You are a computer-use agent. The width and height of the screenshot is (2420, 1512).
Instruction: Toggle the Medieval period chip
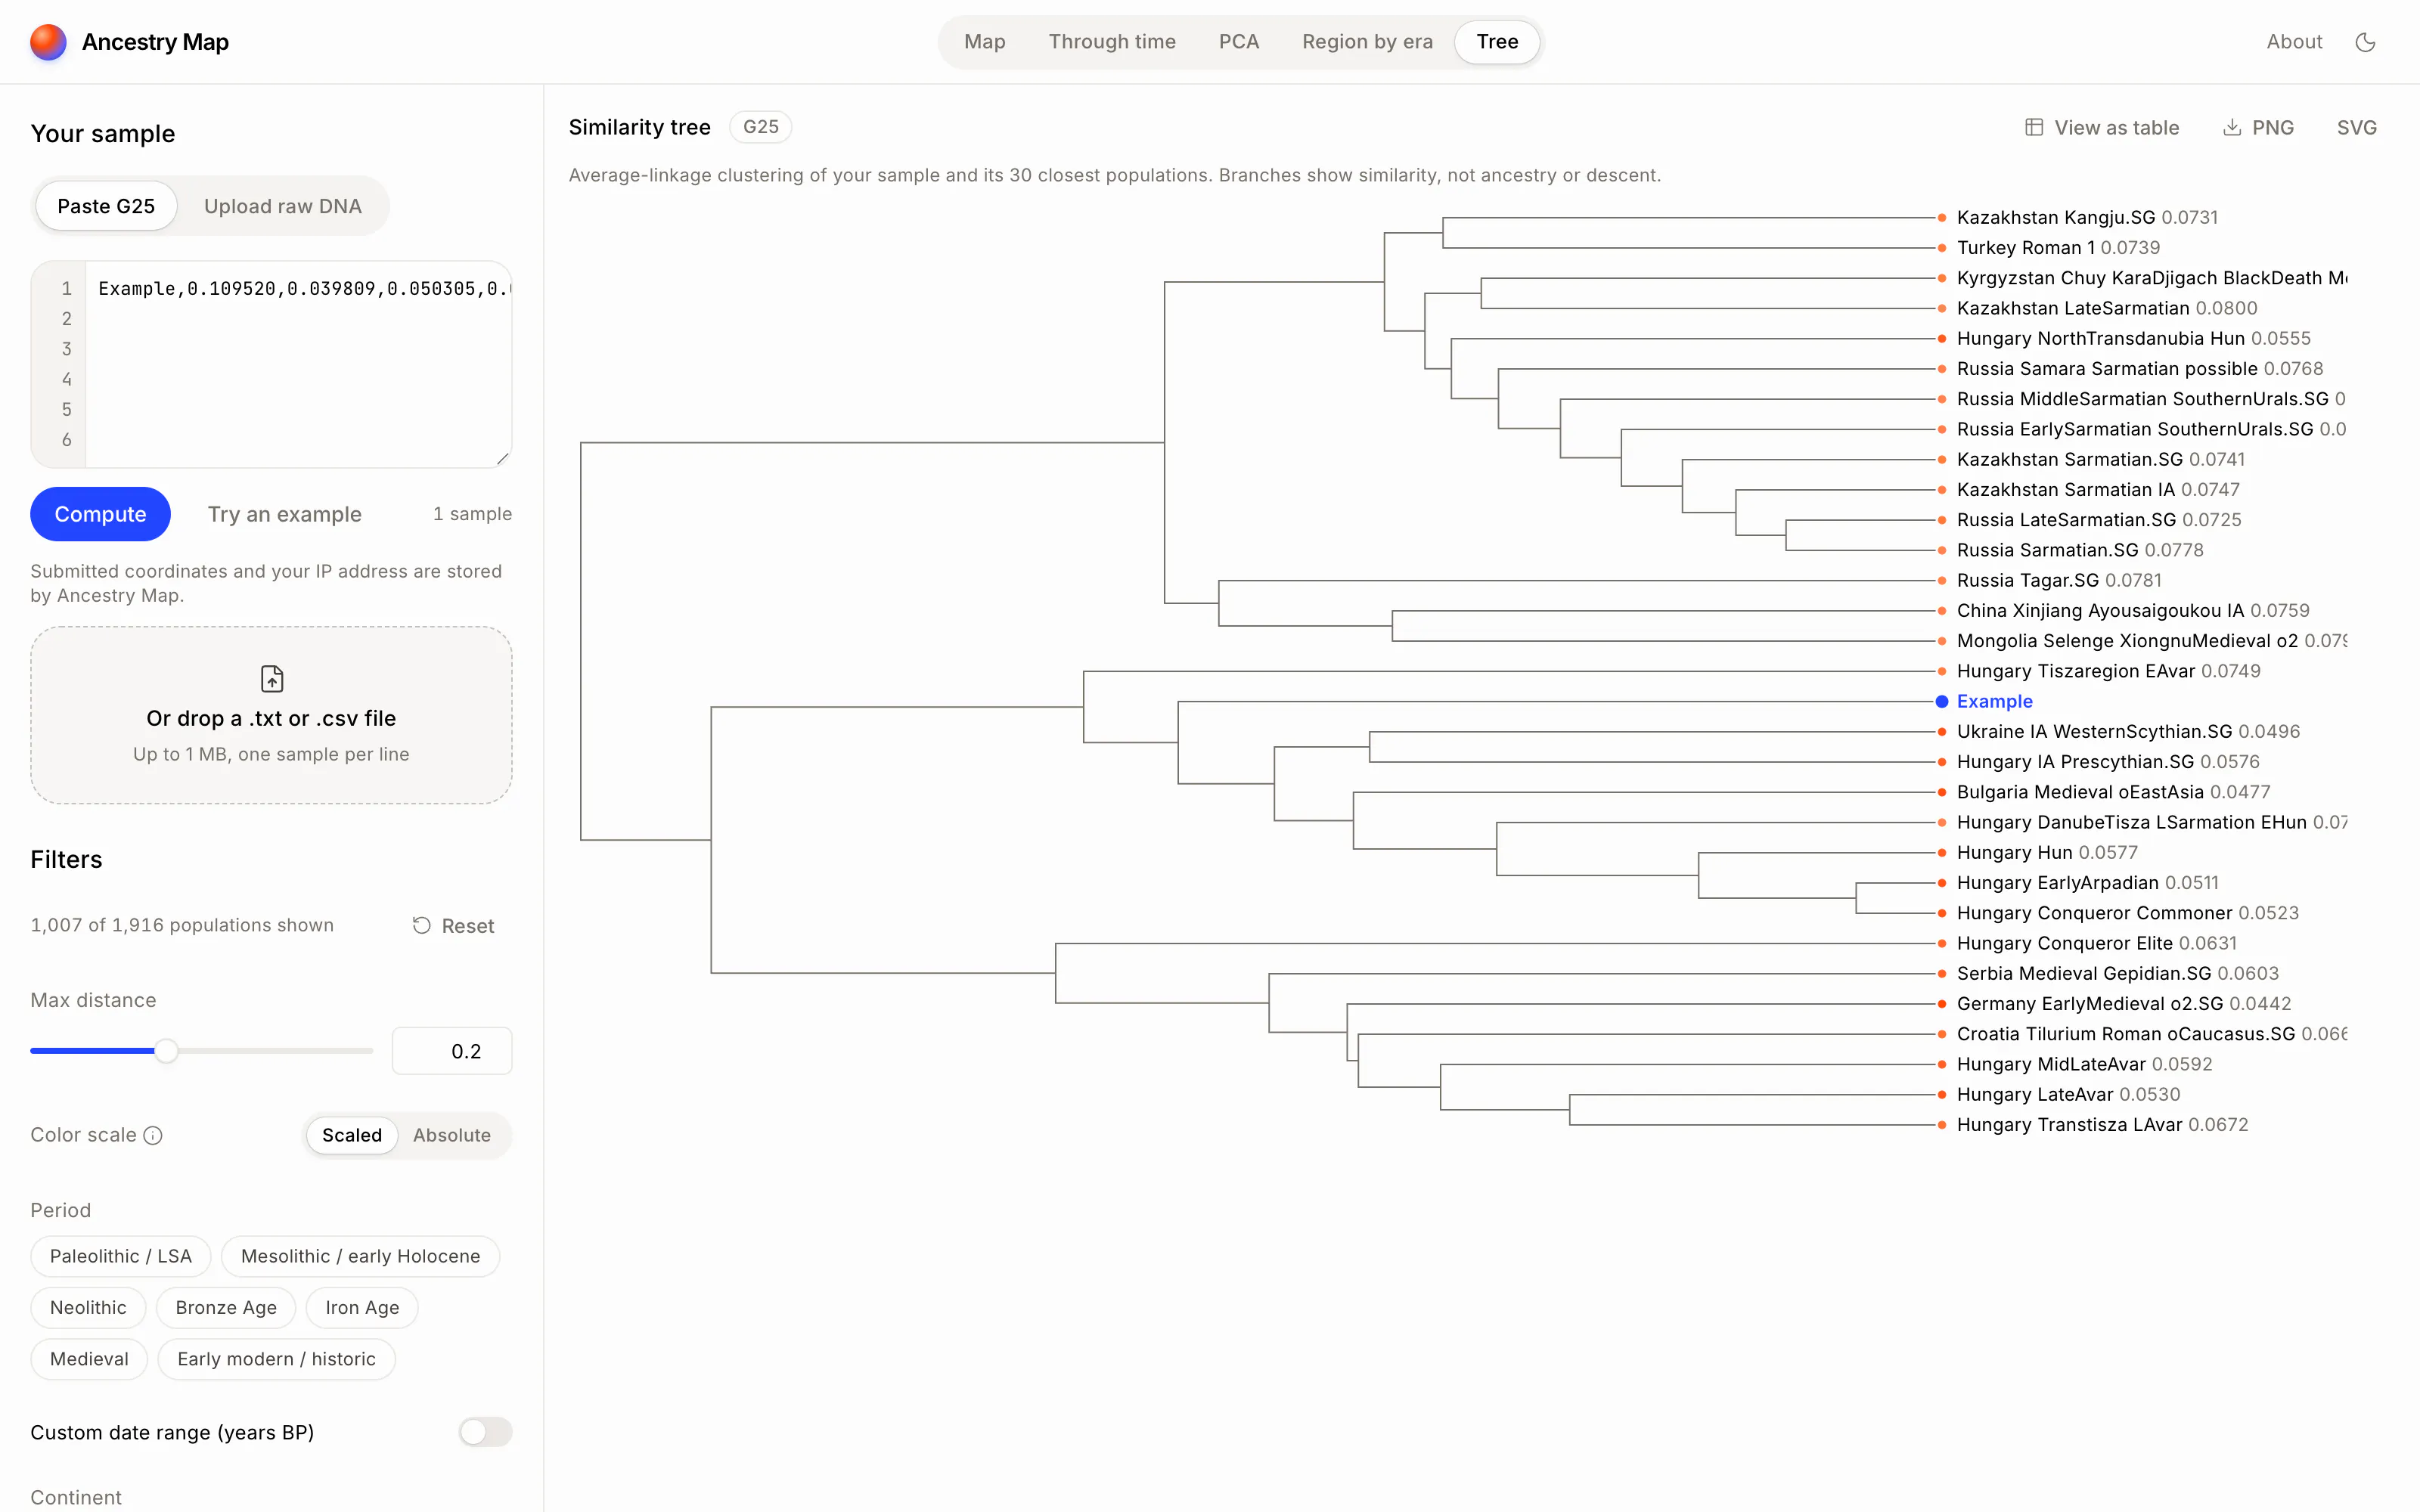pyautogui.click(x=89, y=1359)
